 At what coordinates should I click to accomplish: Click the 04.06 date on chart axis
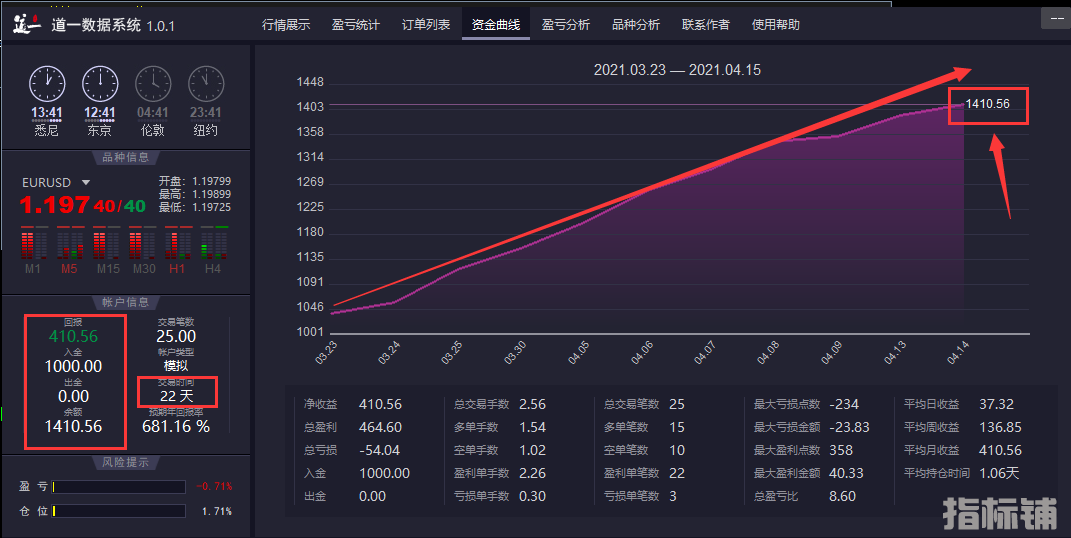(642, 352)
